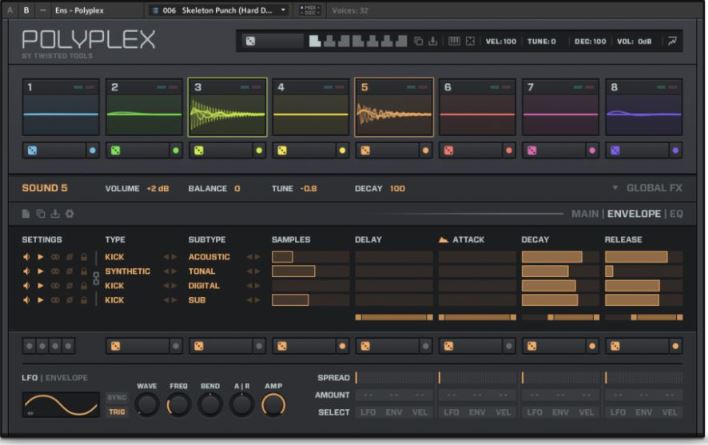Mute the first Kick Acoustic layer
Image resolution: width=708 pixels, height=445 pixels.
pyautogui.click(x=27, y=257)
